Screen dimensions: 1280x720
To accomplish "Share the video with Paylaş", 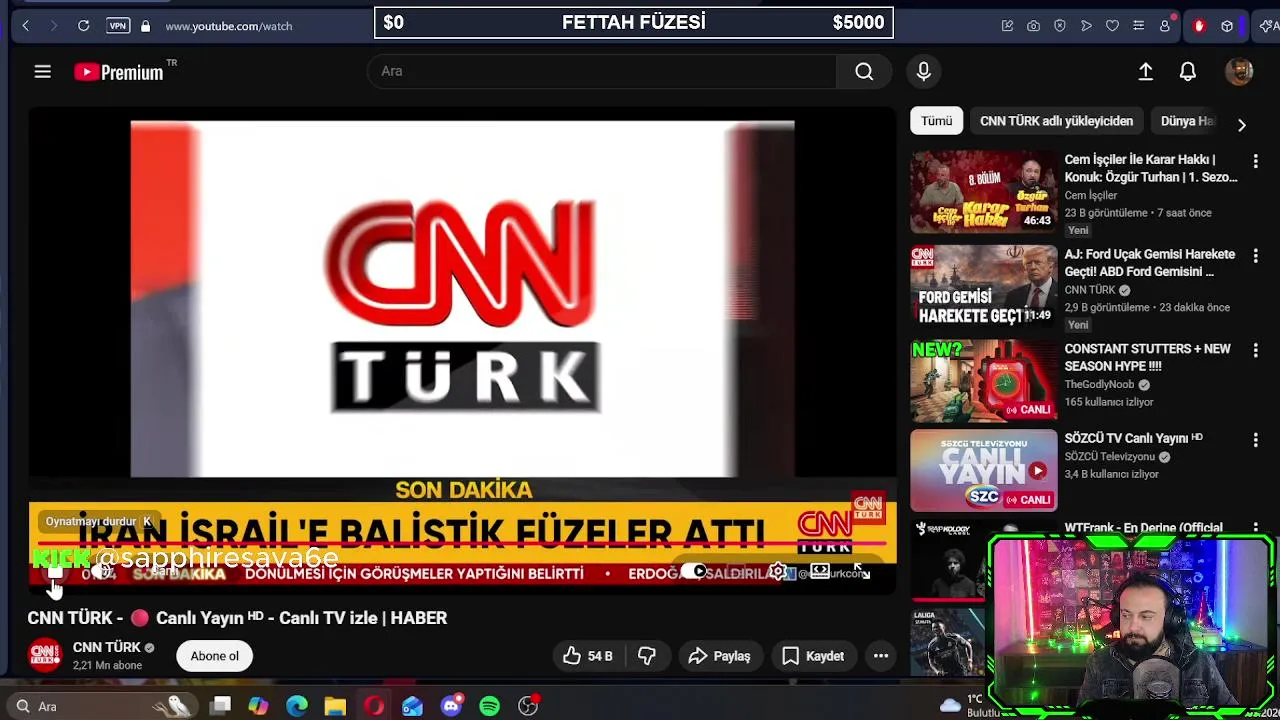I will point(720,656).
